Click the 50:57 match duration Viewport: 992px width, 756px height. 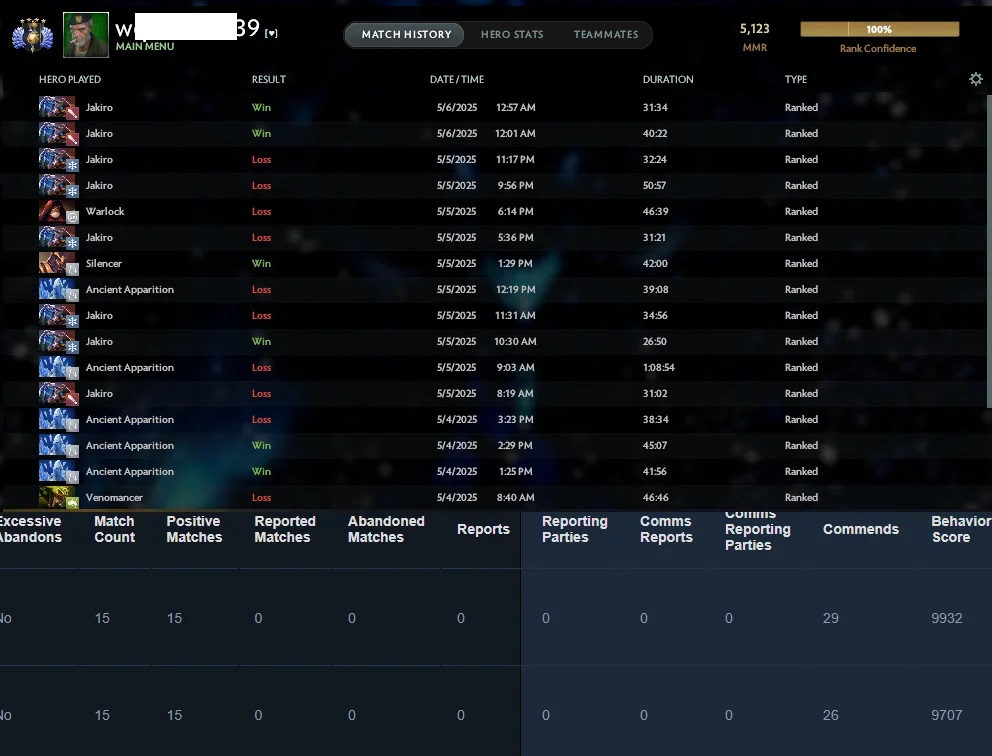coord(654,185)
